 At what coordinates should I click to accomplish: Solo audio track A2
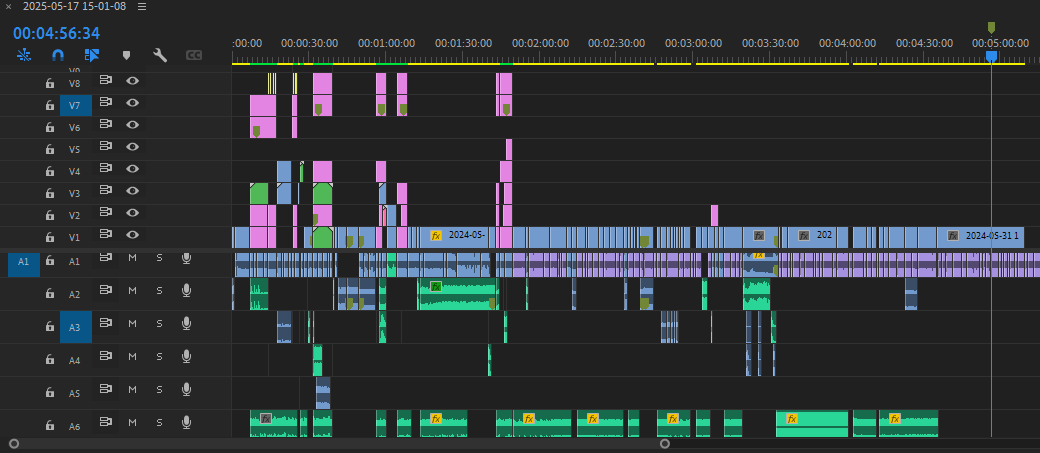(x=159, y=291)
